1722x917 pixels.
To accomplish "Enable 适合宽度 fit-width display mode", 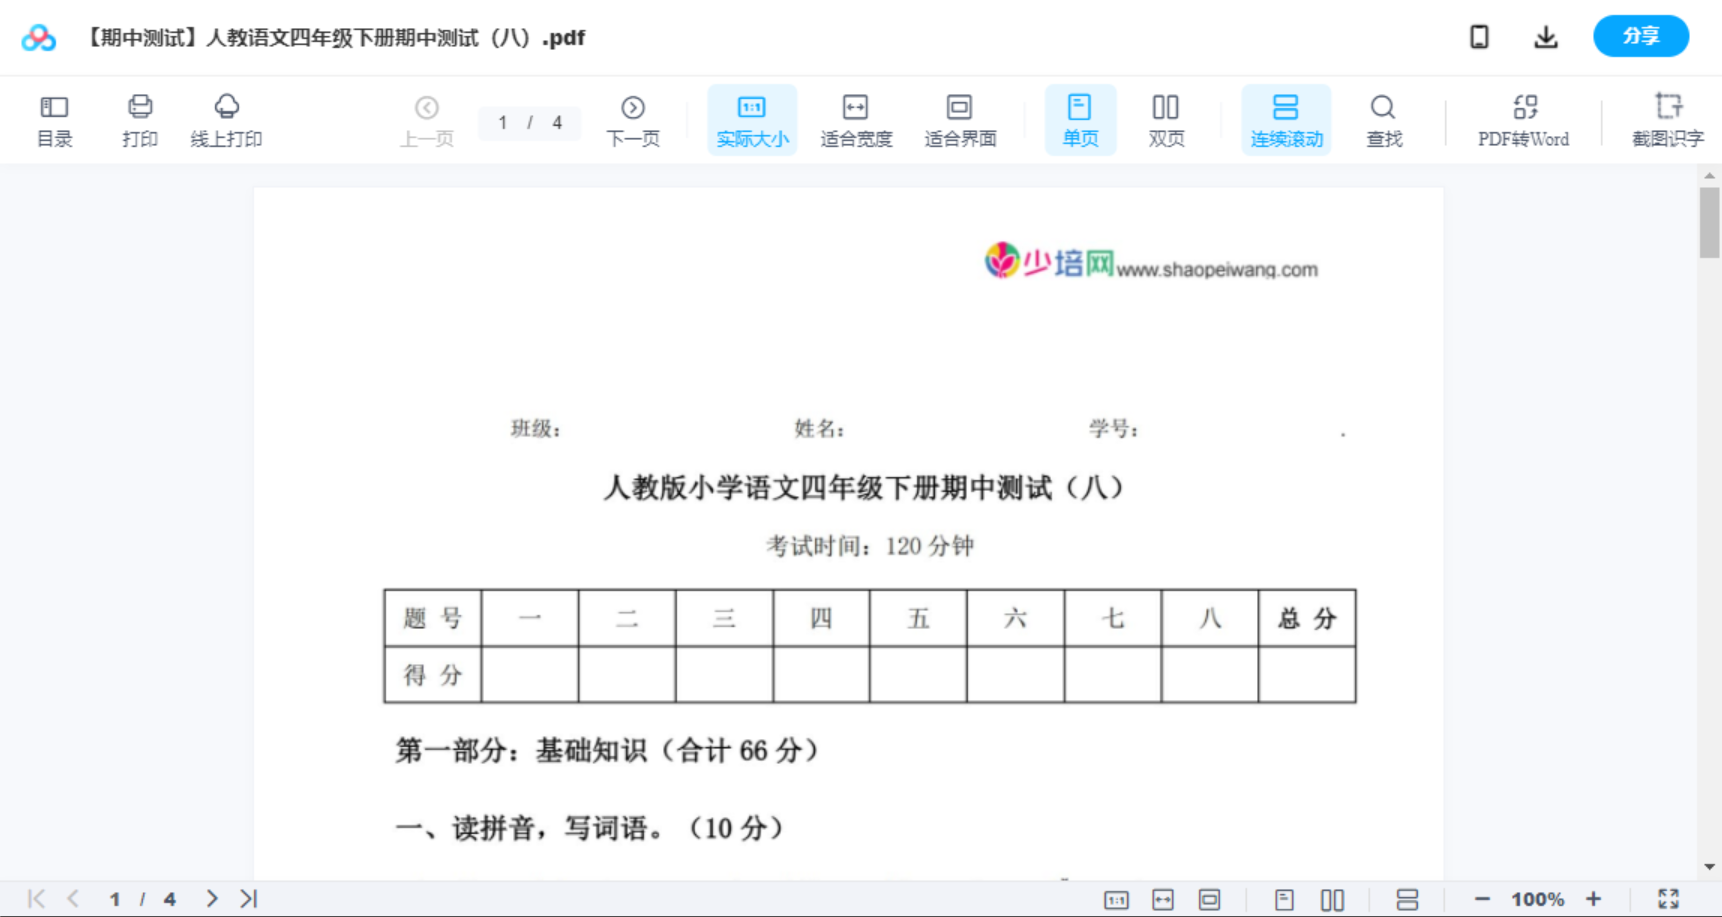I will click(x=855, y=119).
